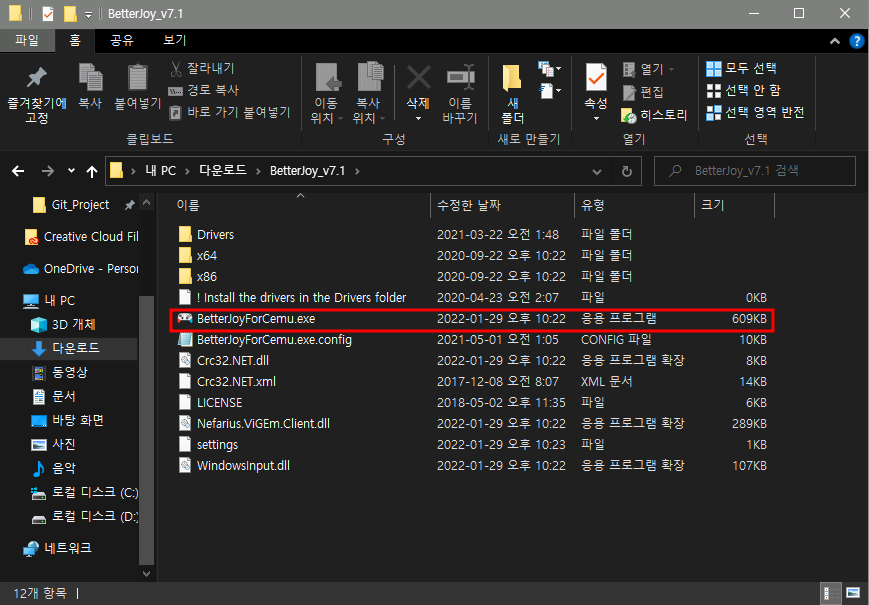Select 3D 개체 in navigation pane
The height and width of the screenshot is (605, 869).
[63, 324]
